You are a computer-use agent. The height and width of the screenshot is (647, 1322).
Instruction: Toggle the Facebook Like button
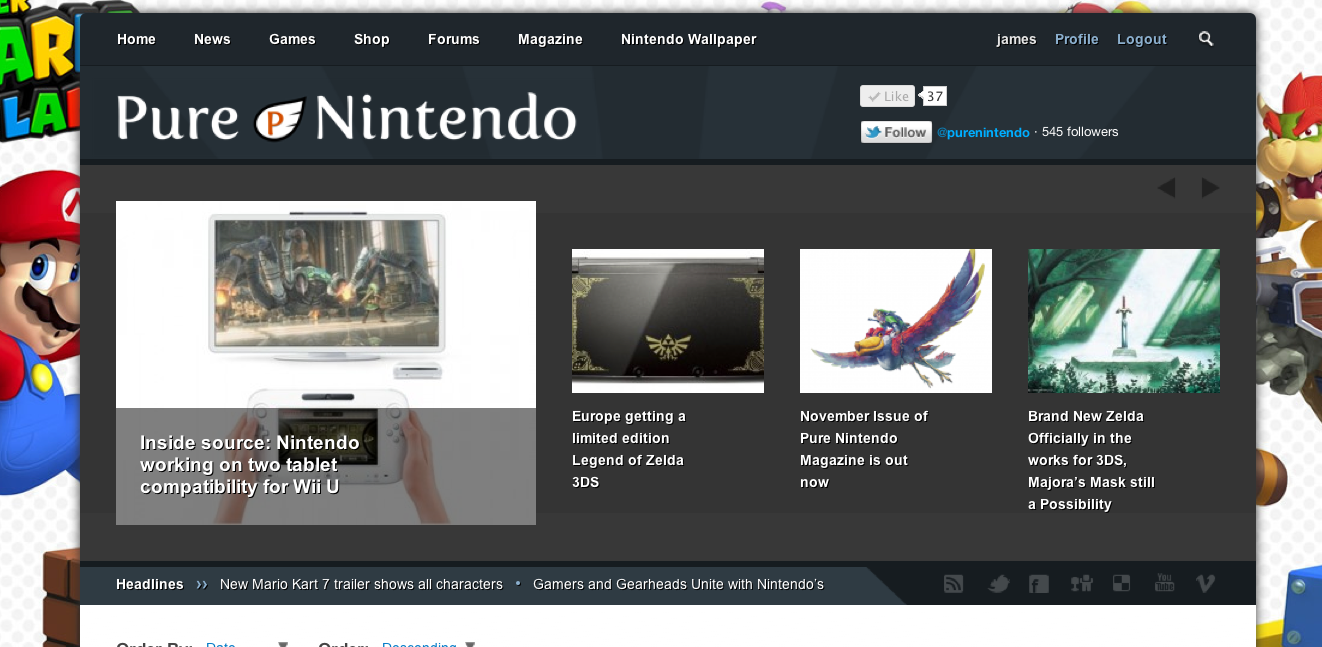886,95
